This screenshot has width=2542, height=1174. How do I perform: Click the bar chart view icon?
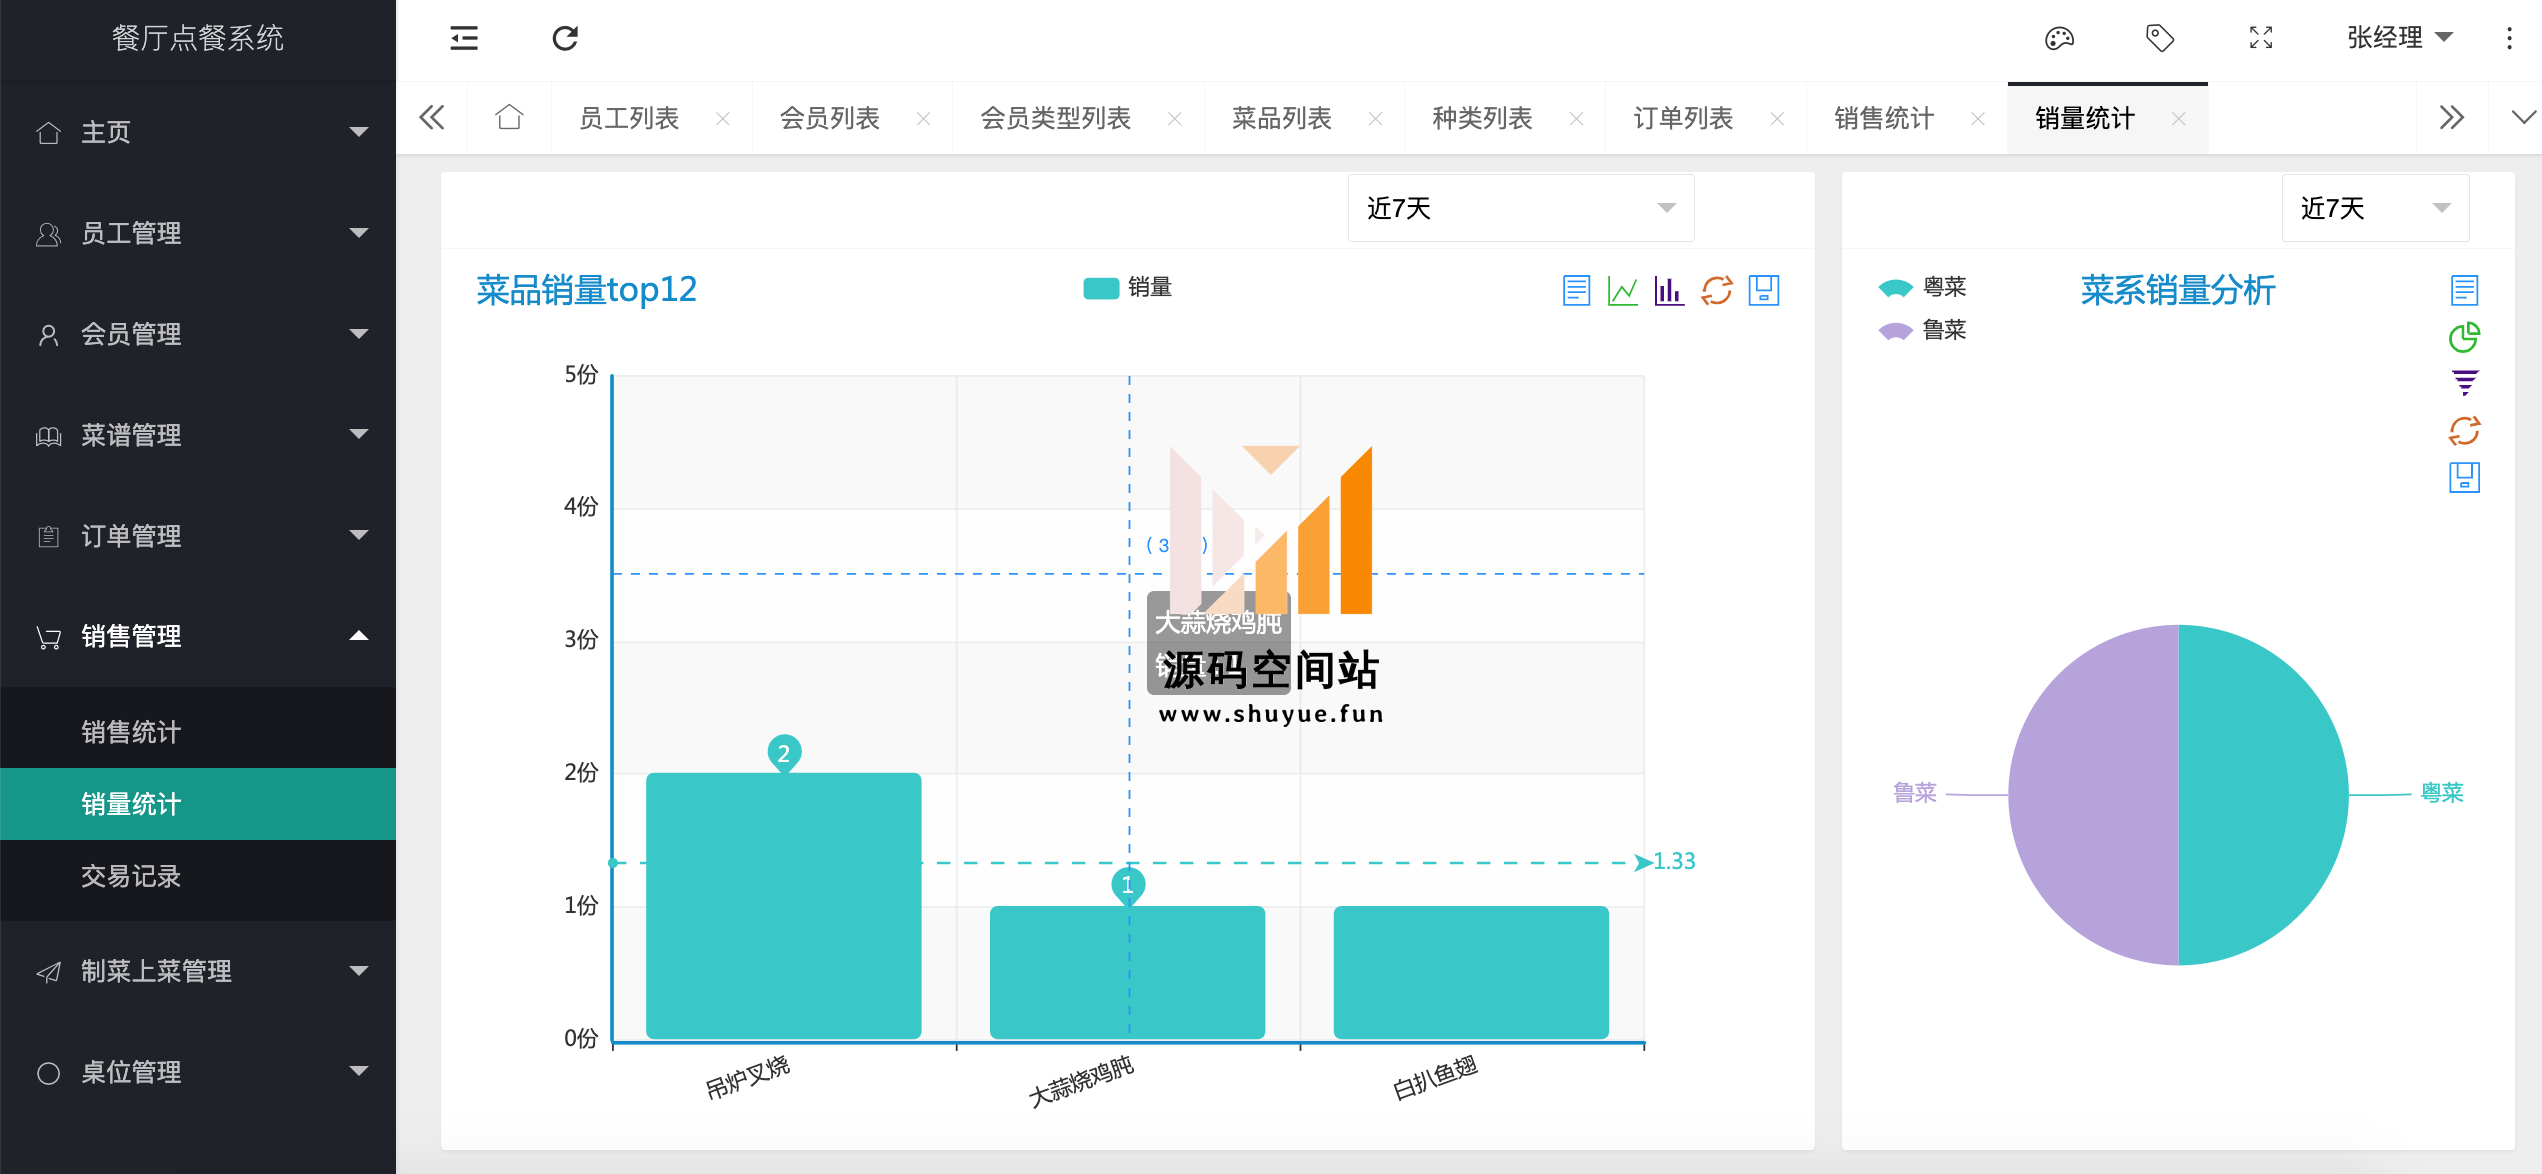click(1669, 290)
